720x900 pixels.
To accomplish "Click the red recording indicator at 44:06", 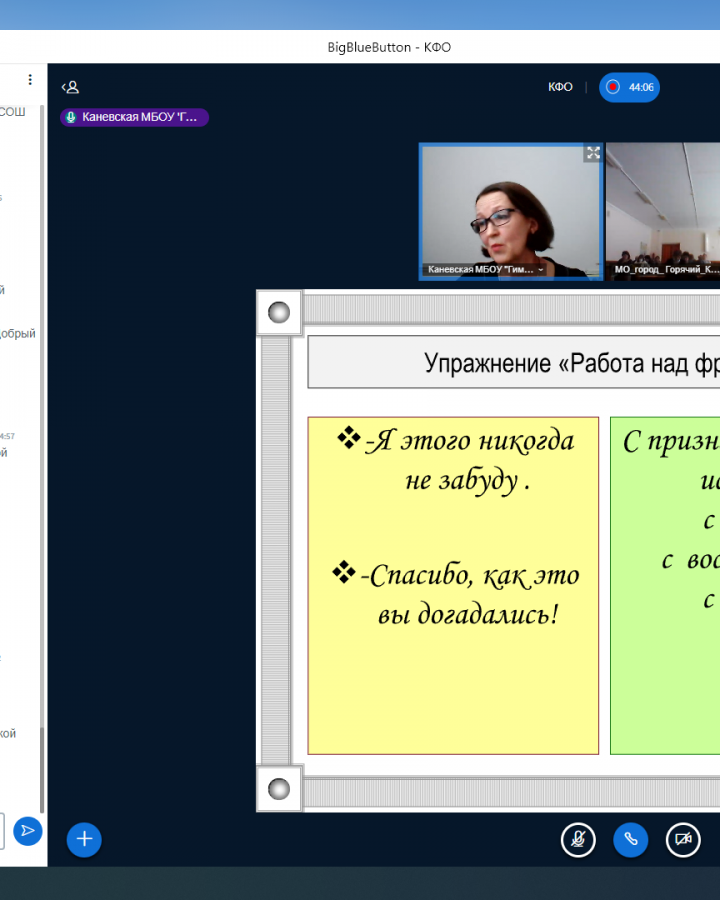I will click(x=629, y=87).
